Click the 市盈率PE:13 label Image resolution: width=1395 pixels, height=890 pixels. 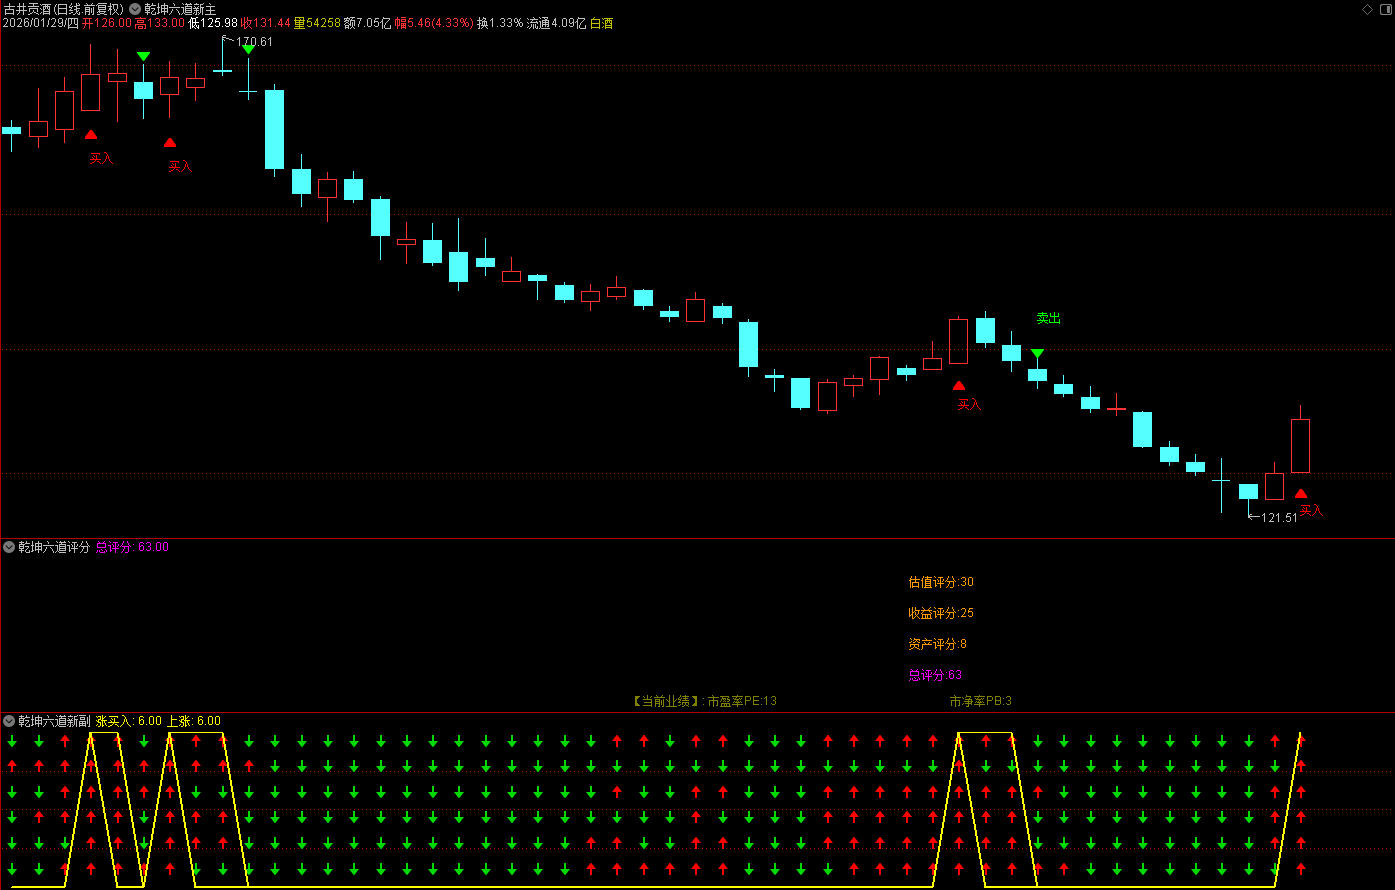[741, 701]
